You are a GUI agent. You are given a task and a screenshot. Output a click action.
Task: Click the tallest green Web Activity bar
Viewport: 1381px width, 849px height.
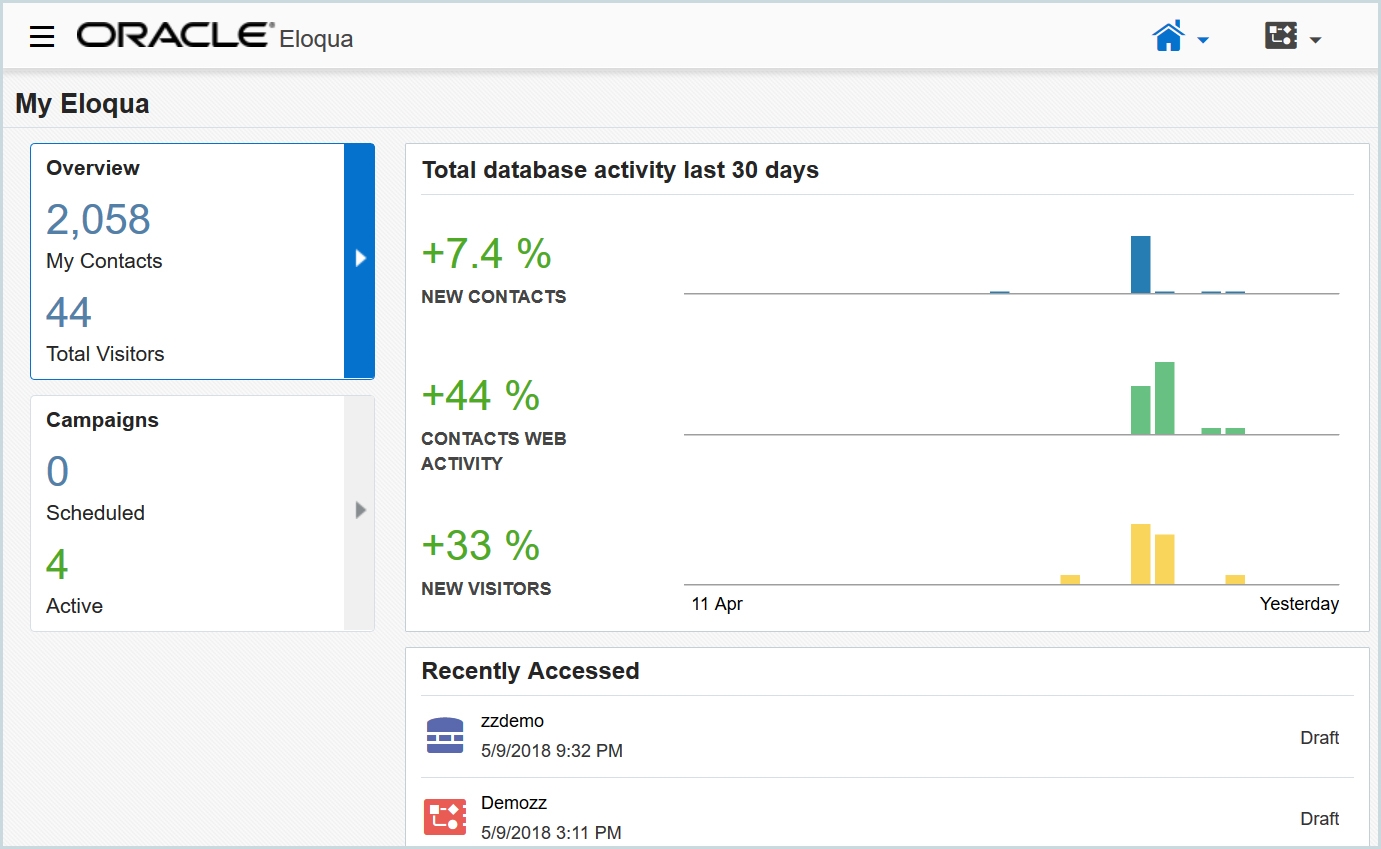(1164, 398)
